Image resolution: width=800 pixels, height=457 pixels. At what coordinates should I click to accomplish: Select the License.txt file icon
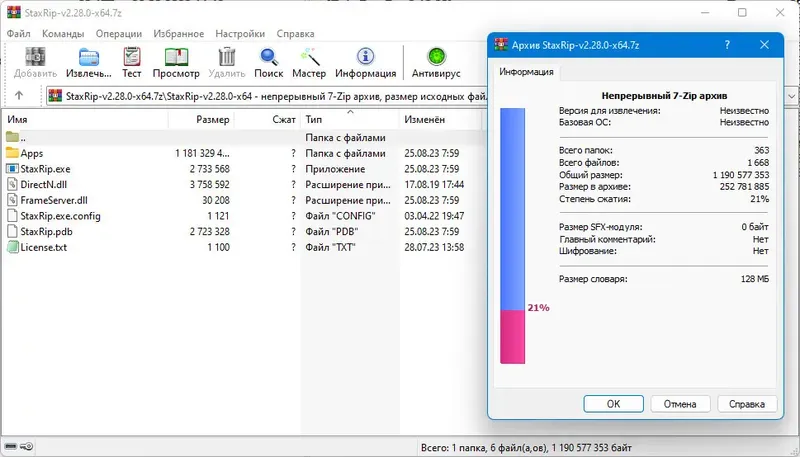click(12, 247)
